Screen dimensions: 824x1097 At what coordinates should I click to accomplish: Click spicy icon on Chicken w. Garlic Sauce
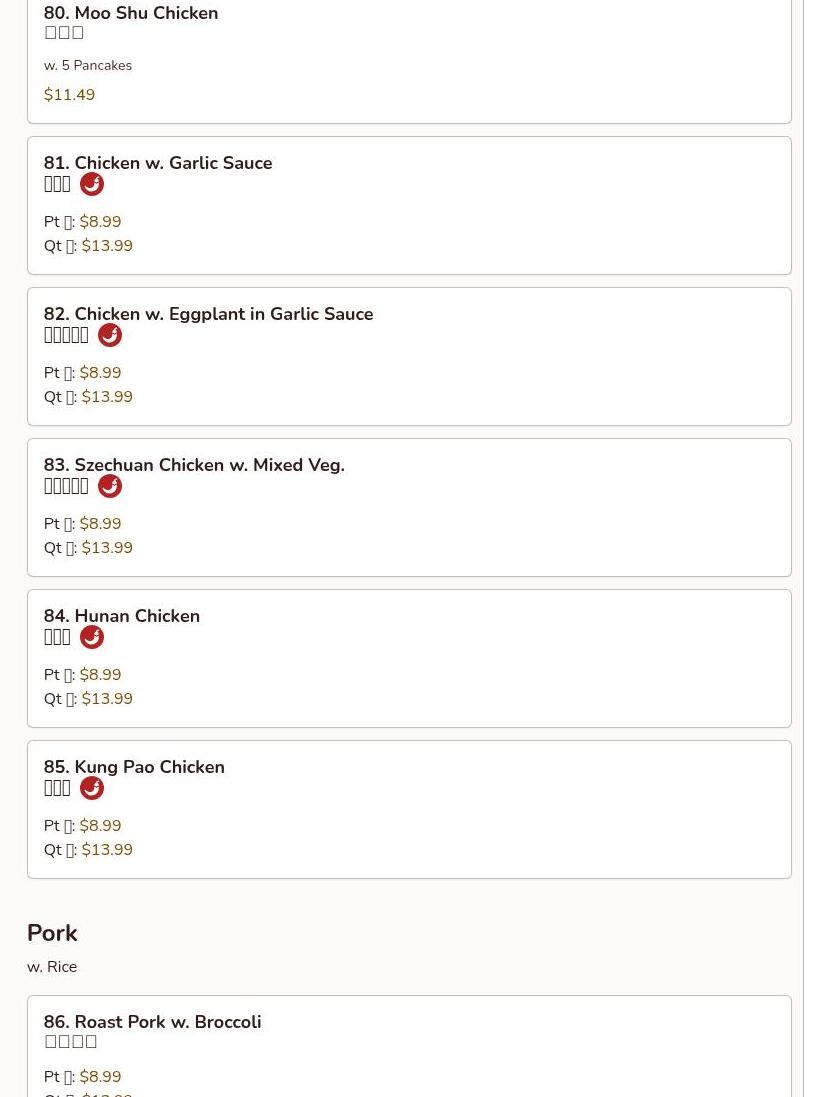pyautogui.click(x=92, y=184)
